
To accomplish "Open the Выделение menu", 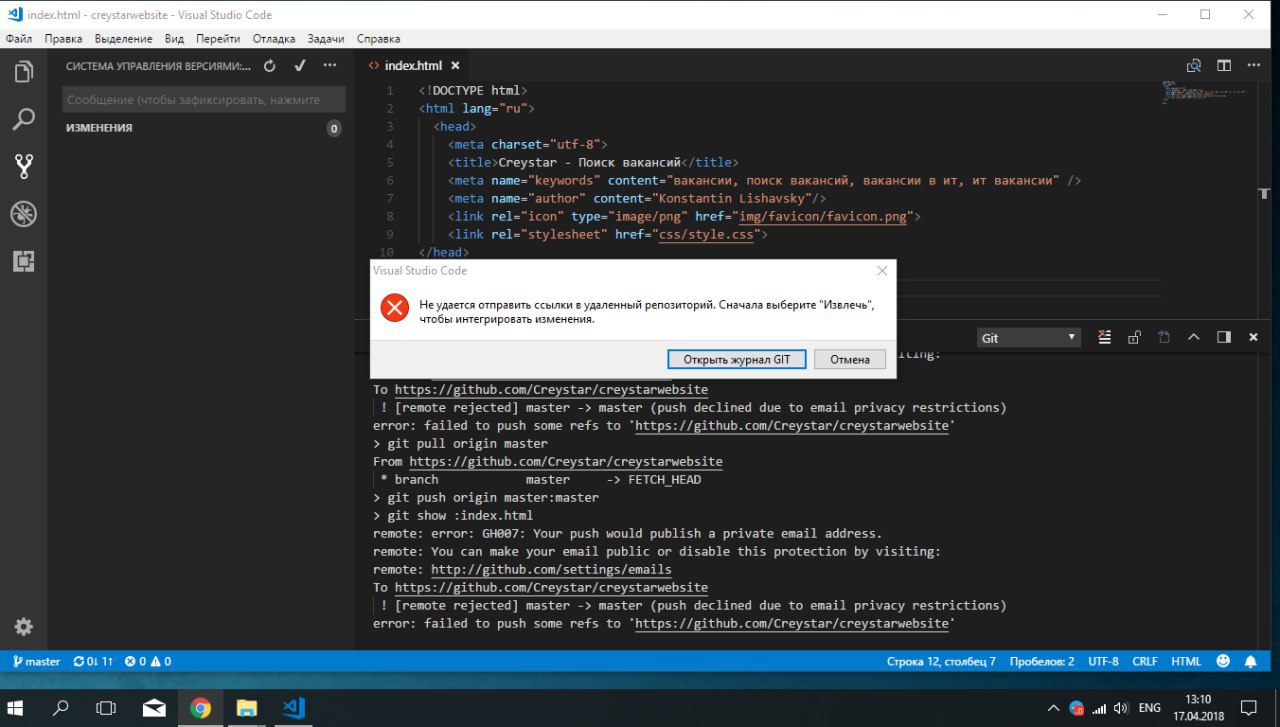I will pos(124,39).
